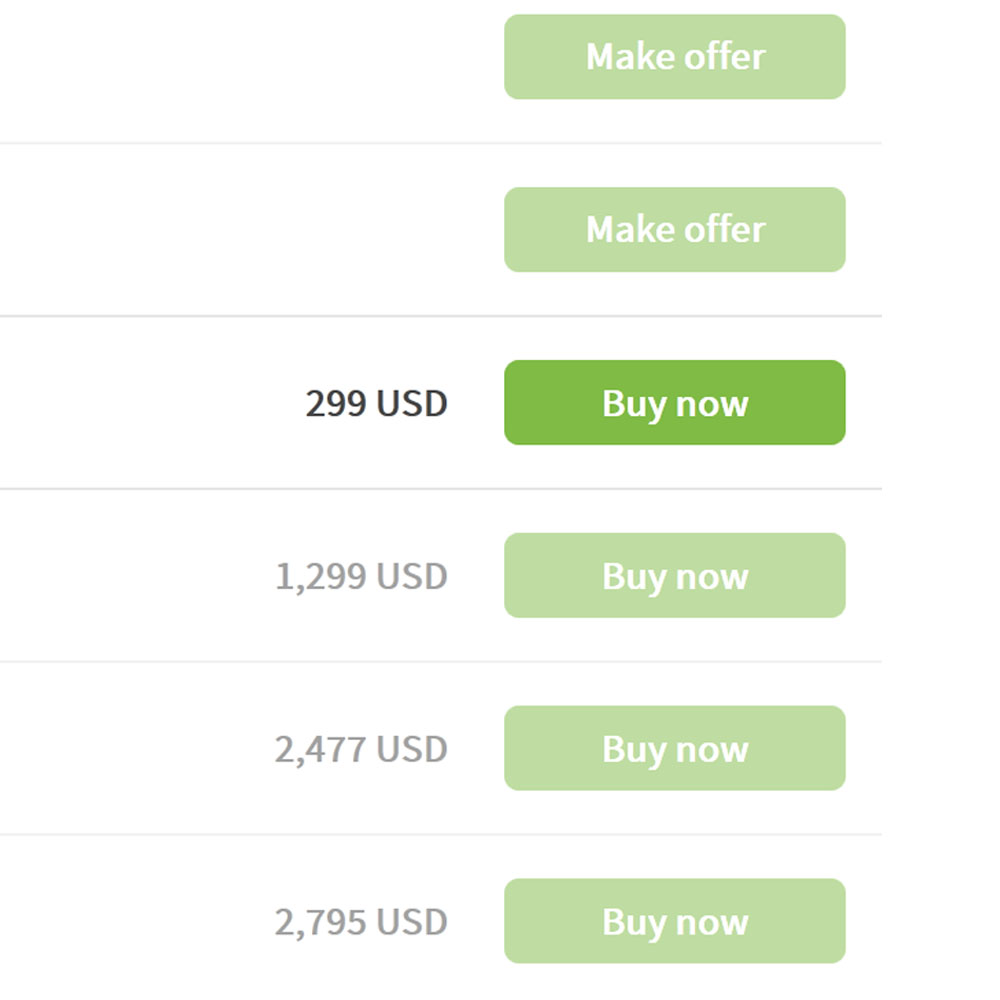This screenshot has width=1000, height=1000.
Task: Click the bold 299 USD price label
Action: point(375,403)
